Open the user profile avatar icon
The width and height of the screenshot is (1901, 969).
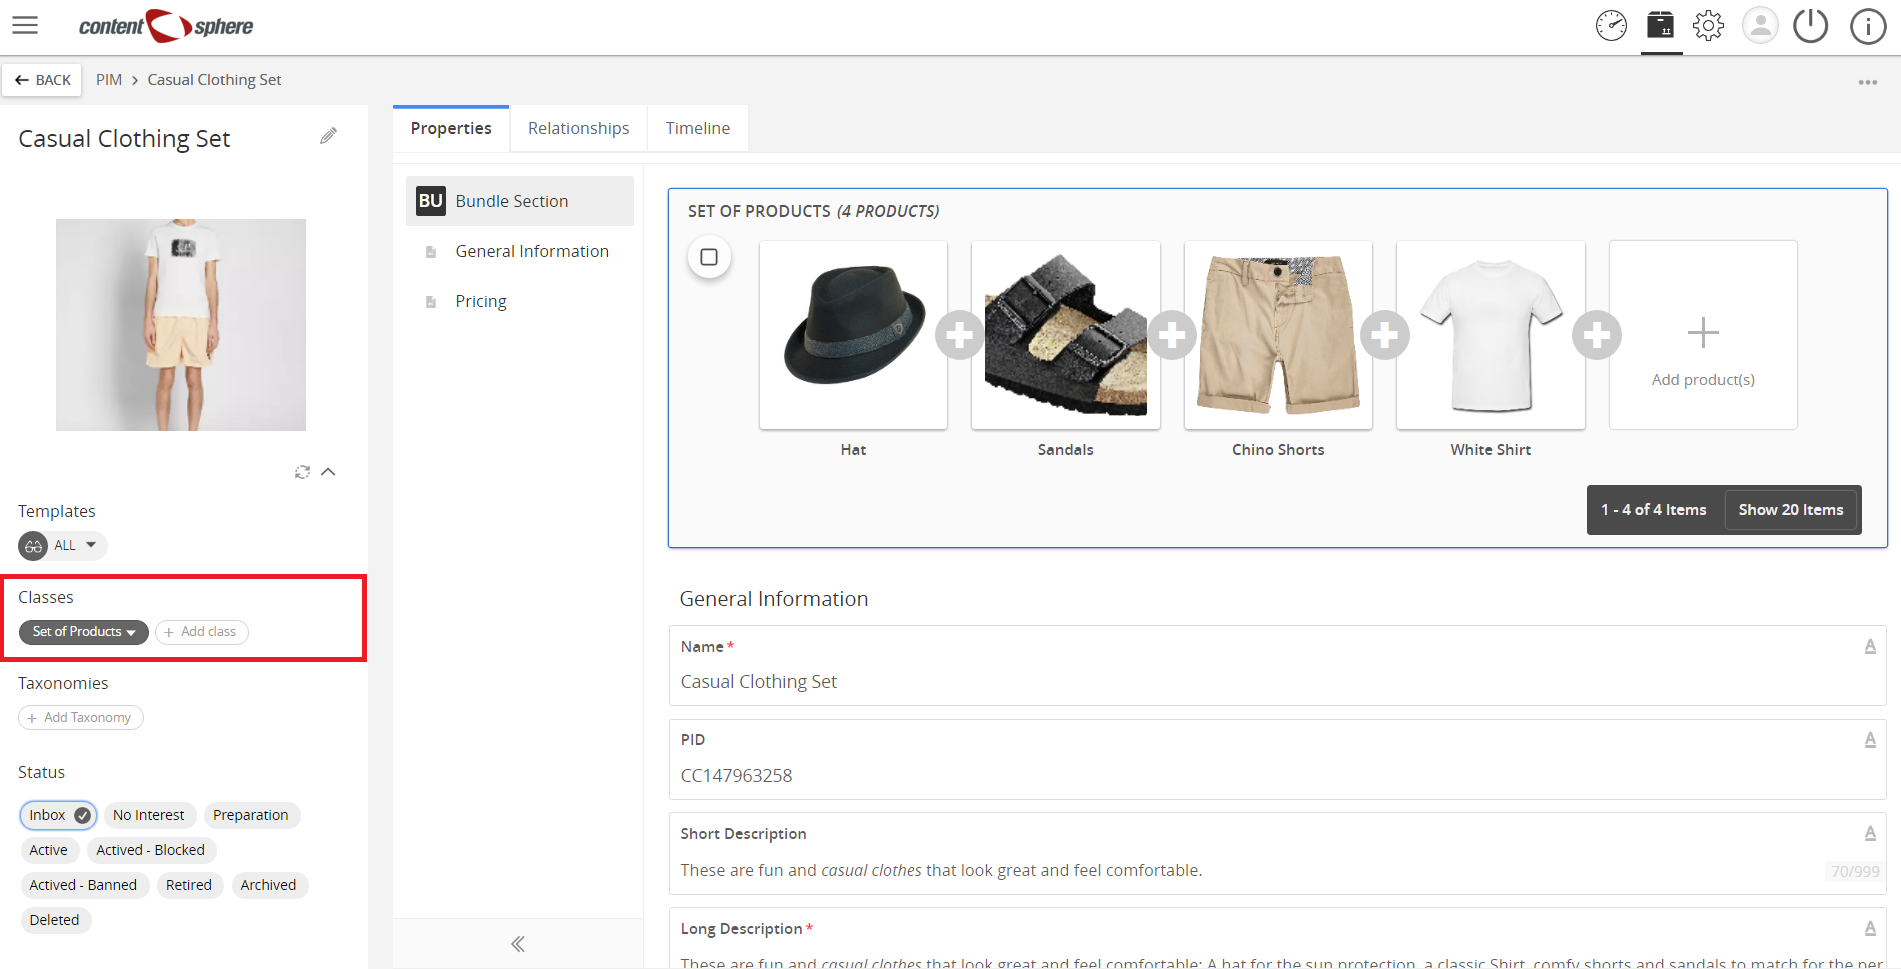point(1760,26)
